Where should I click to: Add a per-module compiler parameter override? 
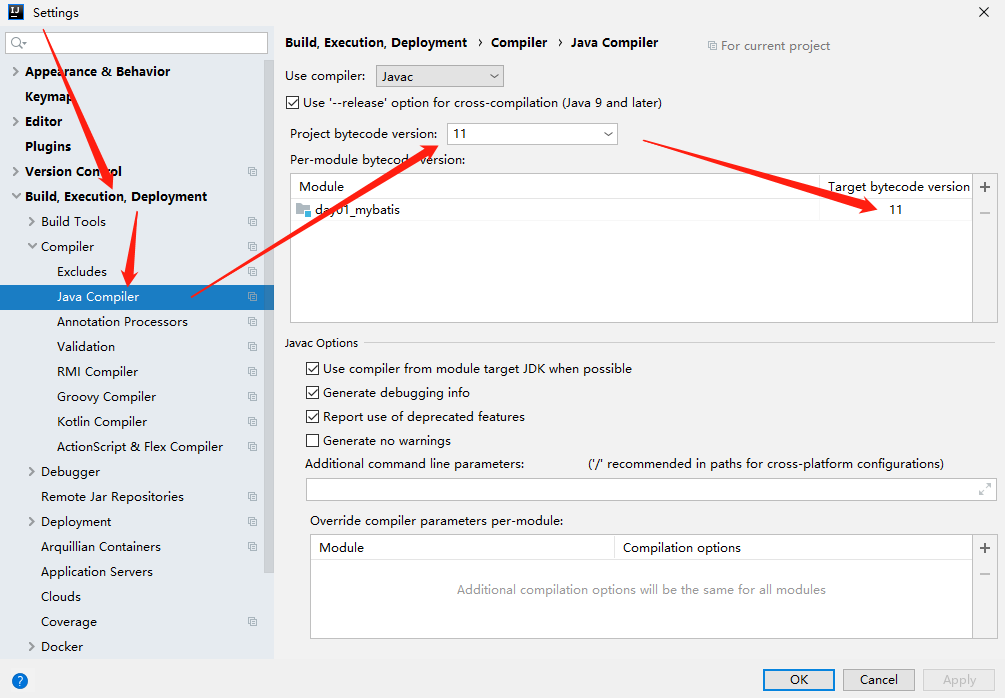pyautogui.click(x=985, y=548)
